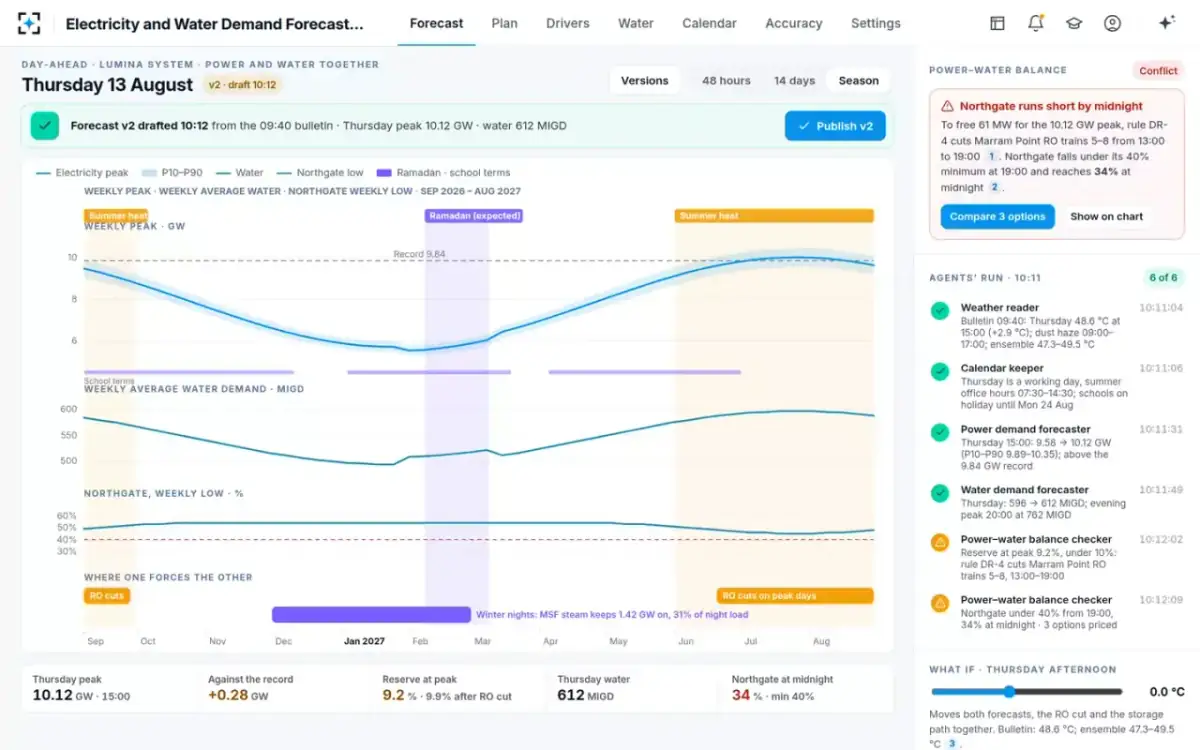Click the Winter nights MSF steam bar
This screenshot has width=1200, height=750.
[371, 614]
